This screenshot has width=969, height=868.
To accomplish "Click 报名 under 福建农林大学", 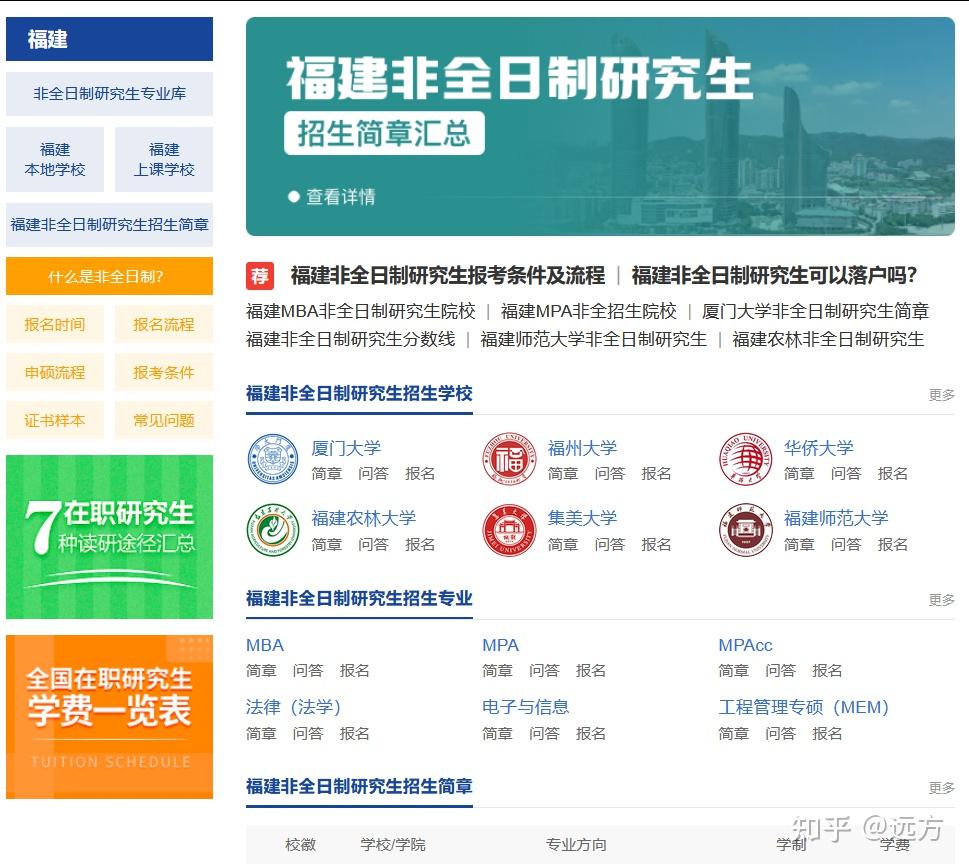I will coord(420,545).
